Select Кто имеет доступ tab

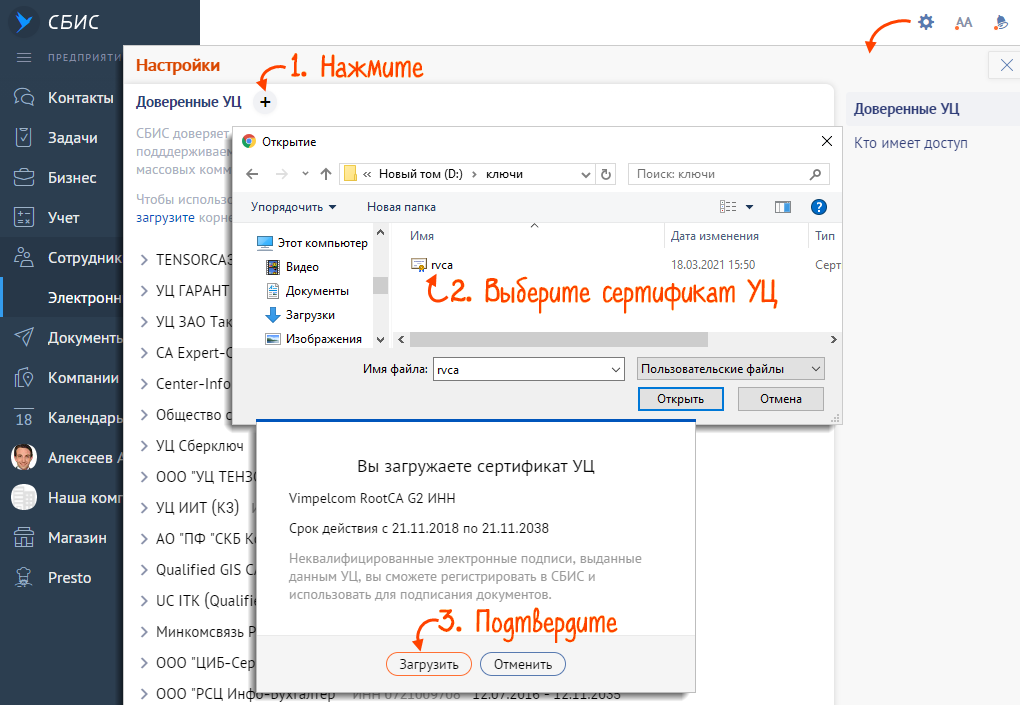click(910, 143)
